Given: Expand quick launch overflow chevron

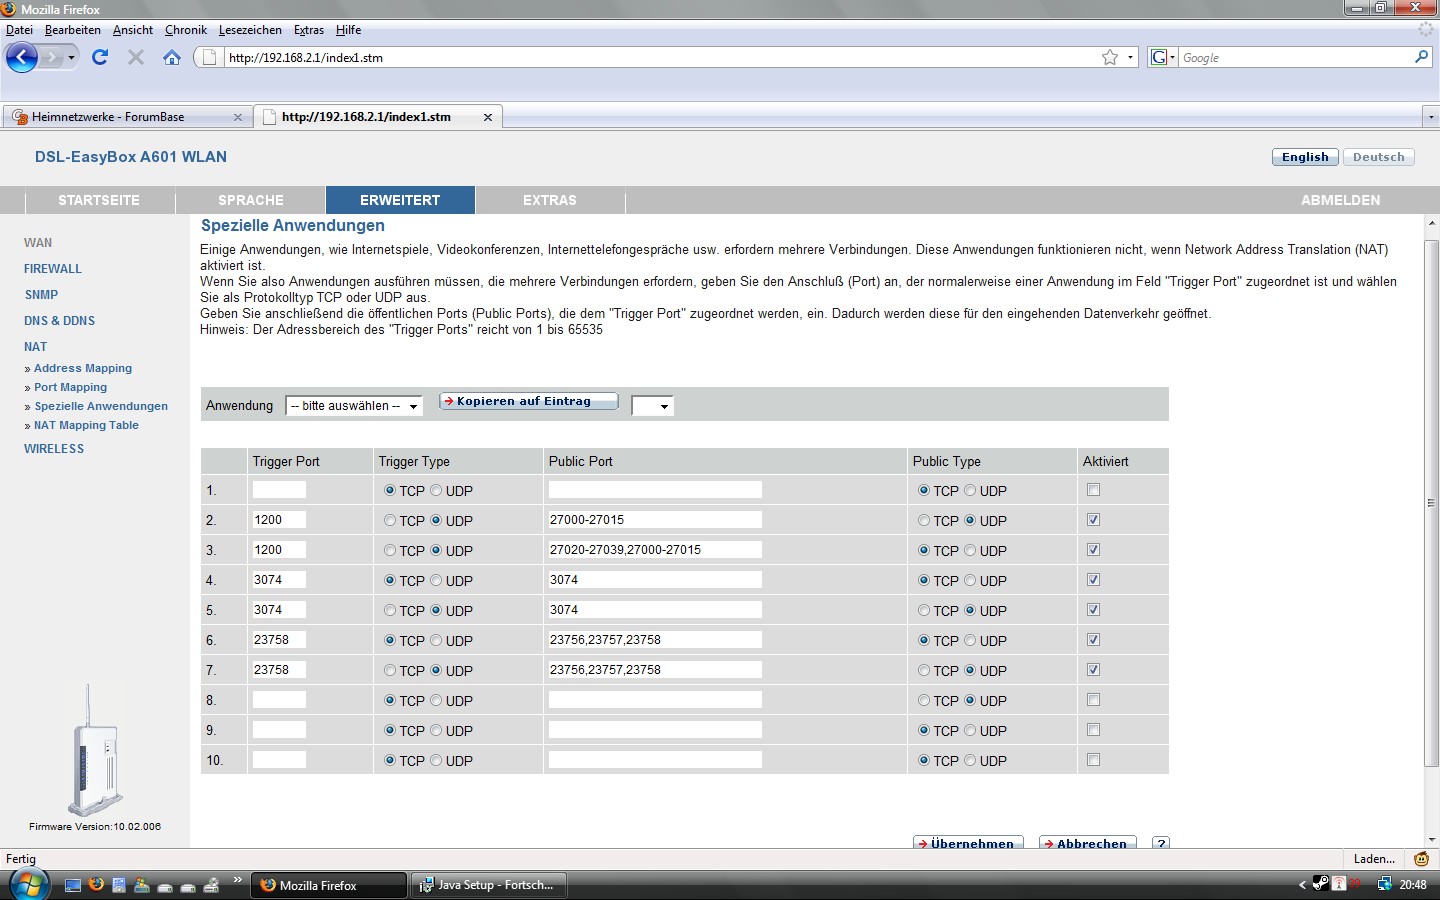Looking at the screenshot, I should tap(237, 880).
